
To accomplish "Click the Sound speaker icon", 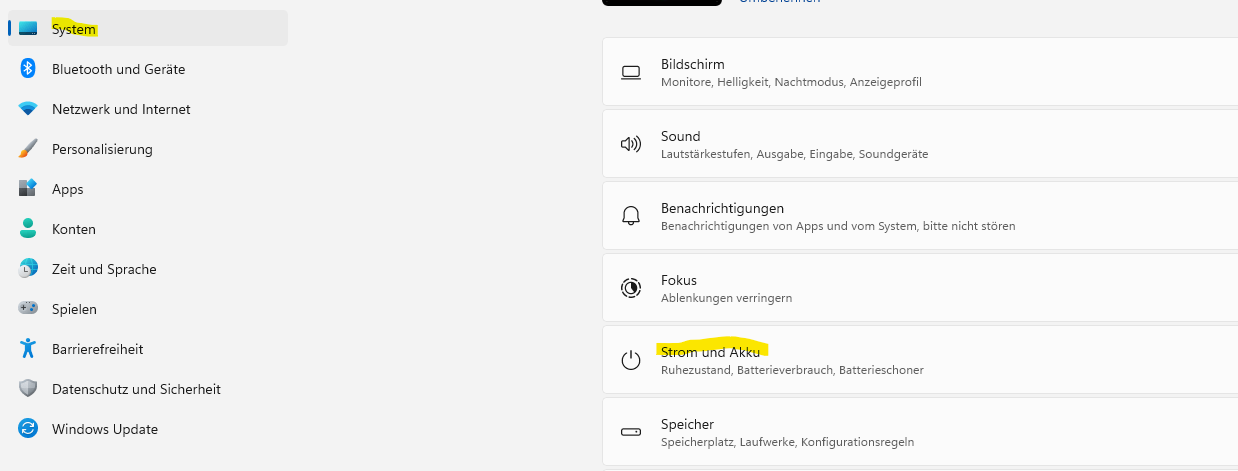I will point(630,144).
